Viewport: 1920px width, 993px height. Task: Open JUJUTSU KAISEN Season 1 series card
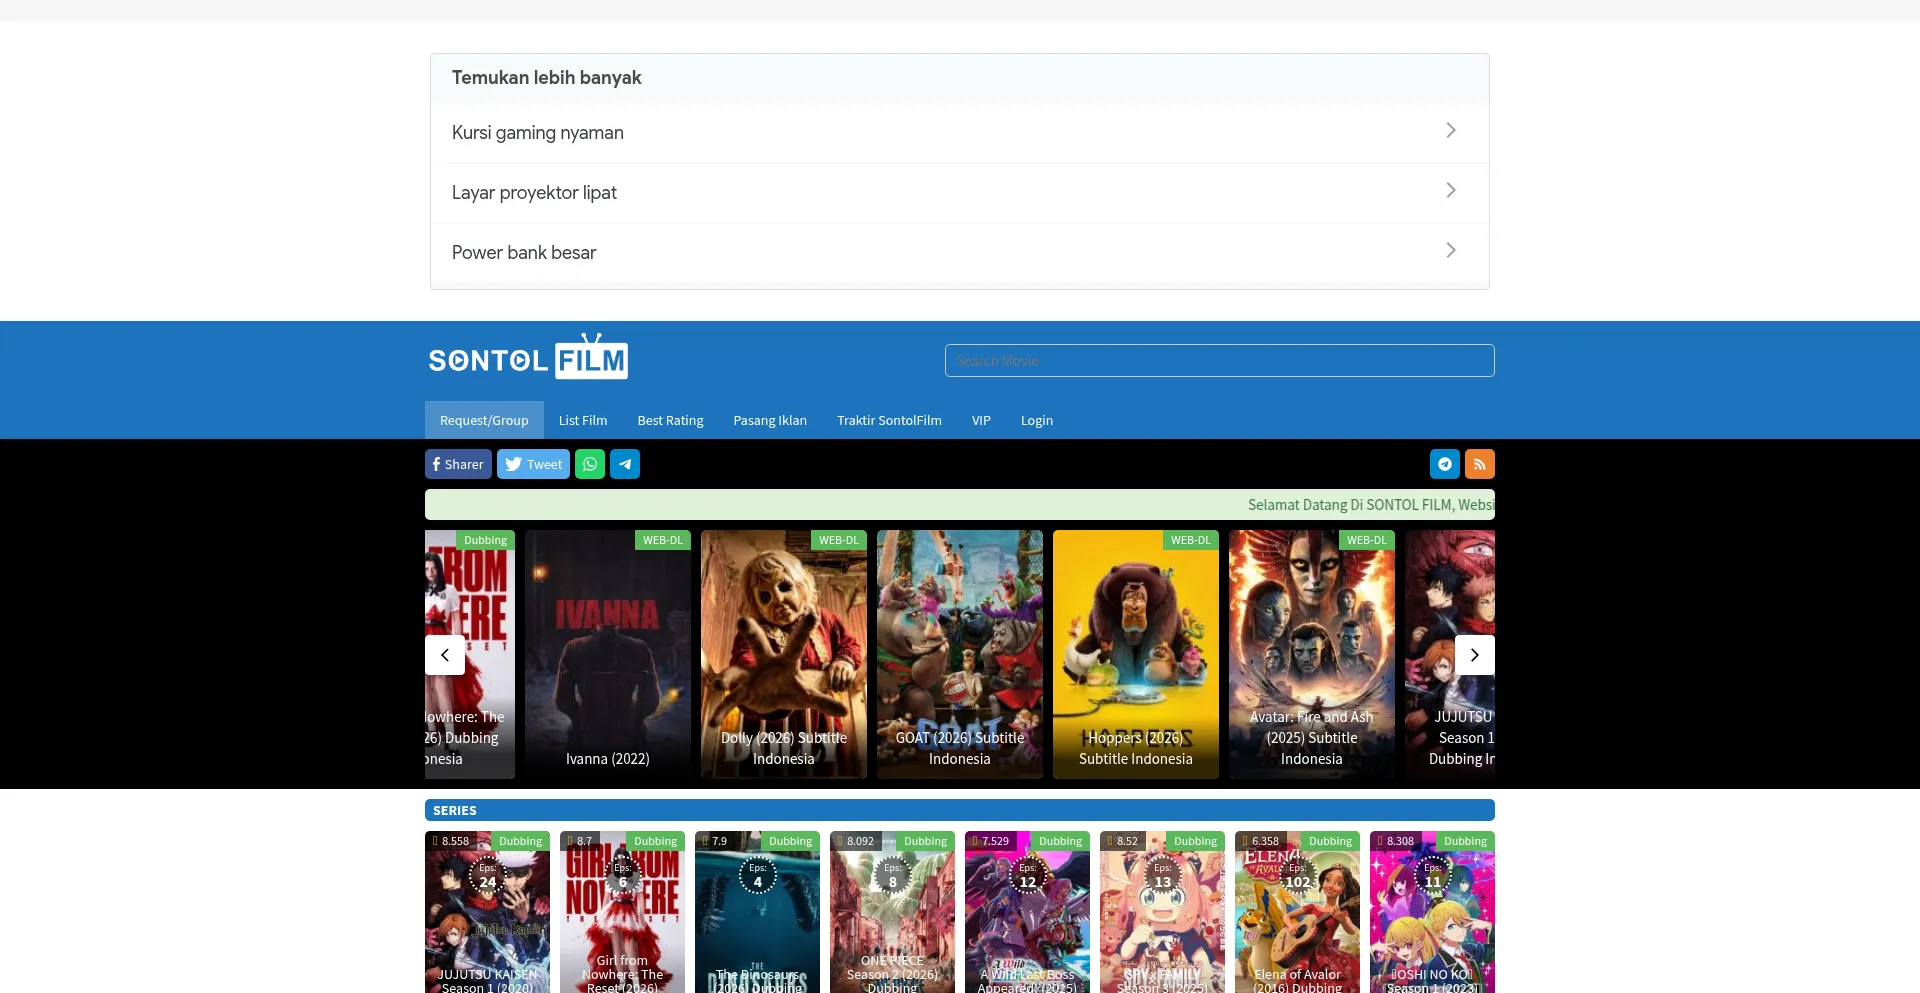coord(487,912)
